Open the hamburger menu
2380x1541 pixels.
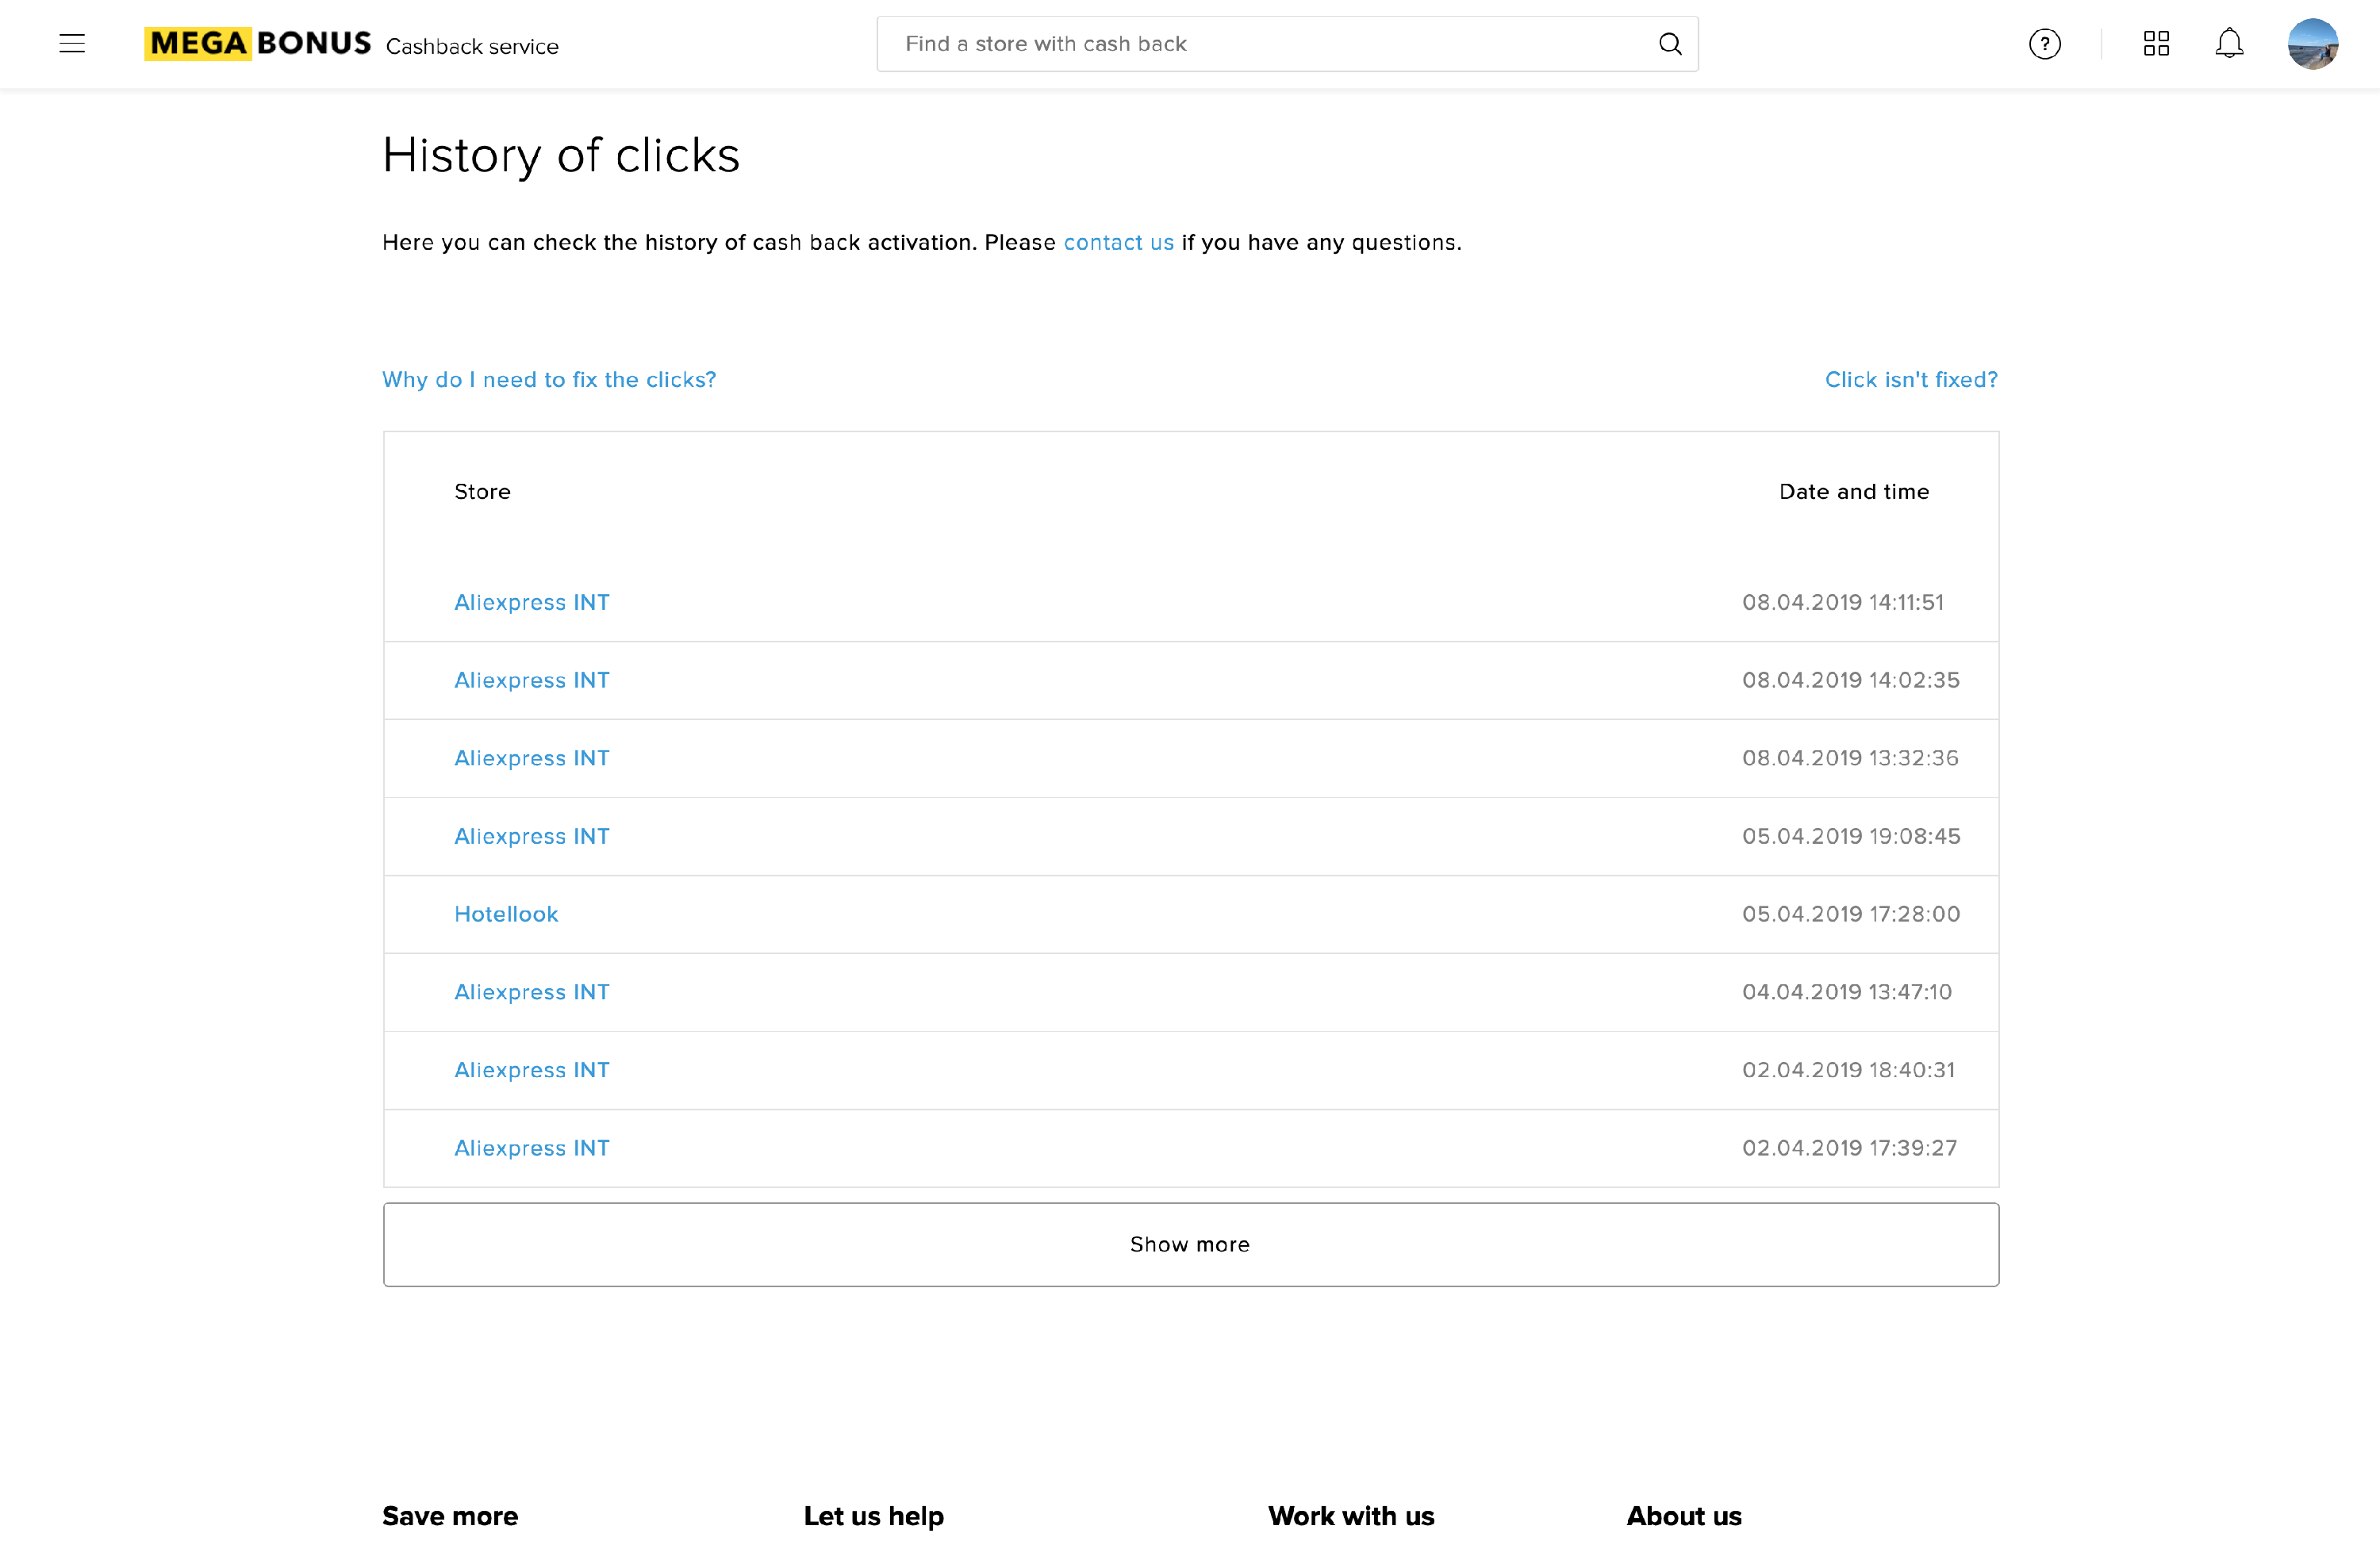click(x=72, y=44)
